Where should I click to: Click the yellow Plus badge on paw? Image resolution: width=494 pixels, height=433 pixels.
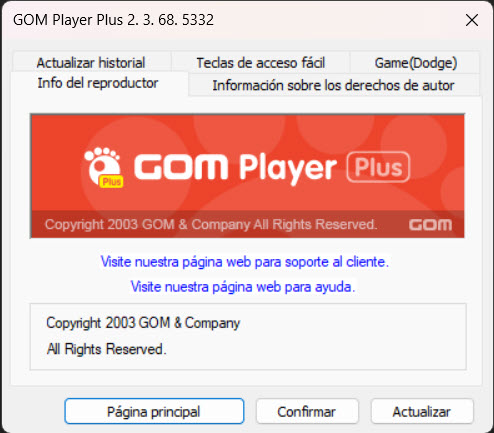point(111,182)
